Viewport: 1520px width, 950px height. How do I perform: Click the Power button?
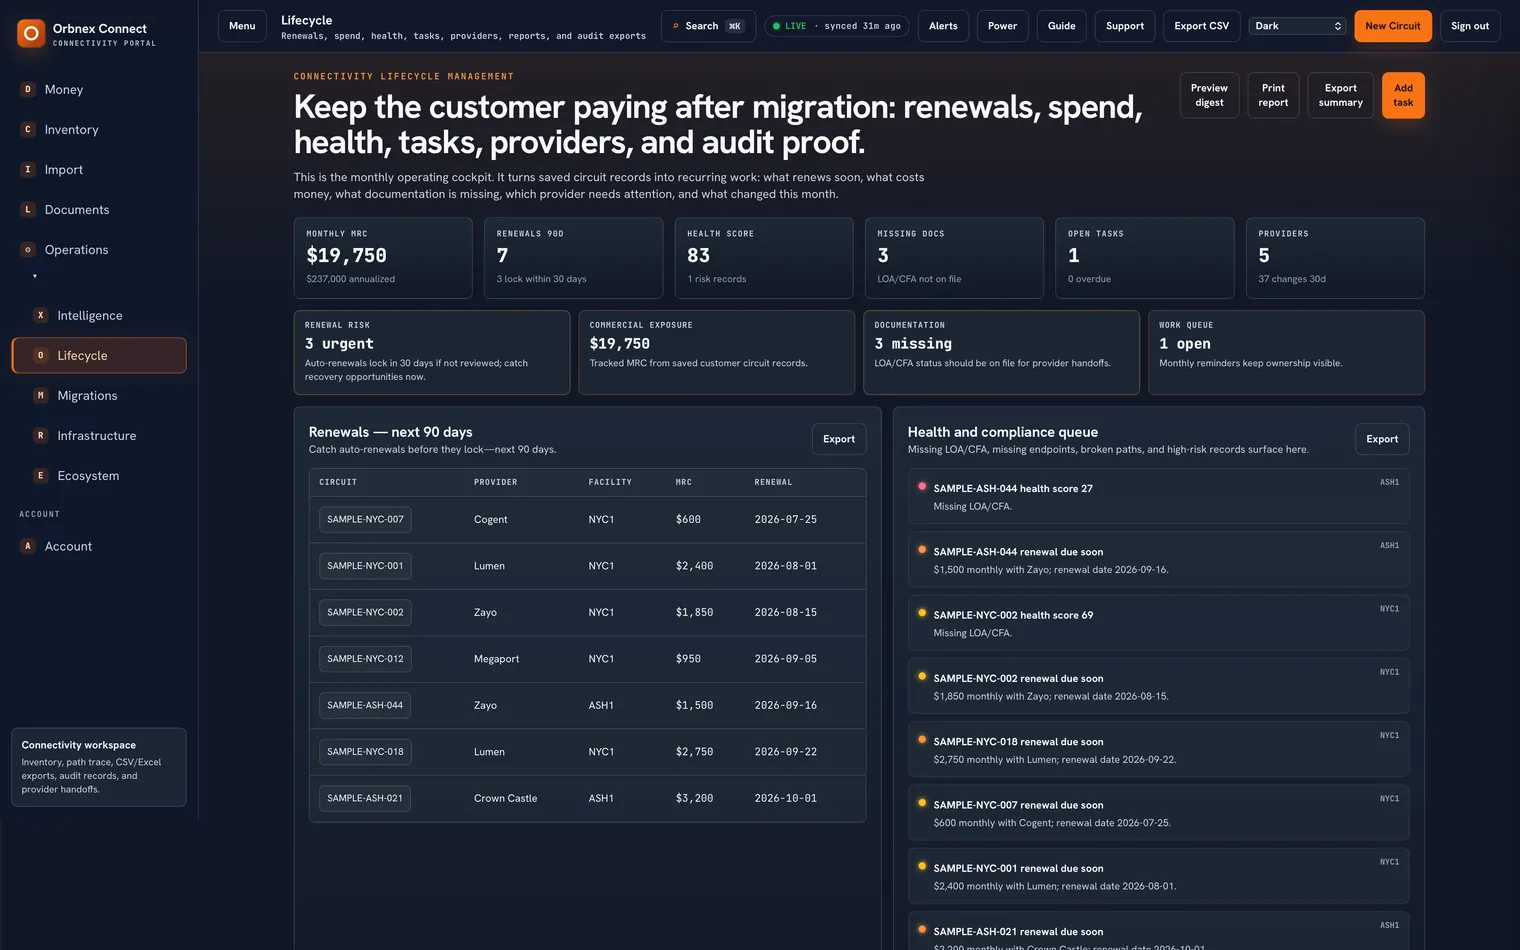tap(1002, 26)
